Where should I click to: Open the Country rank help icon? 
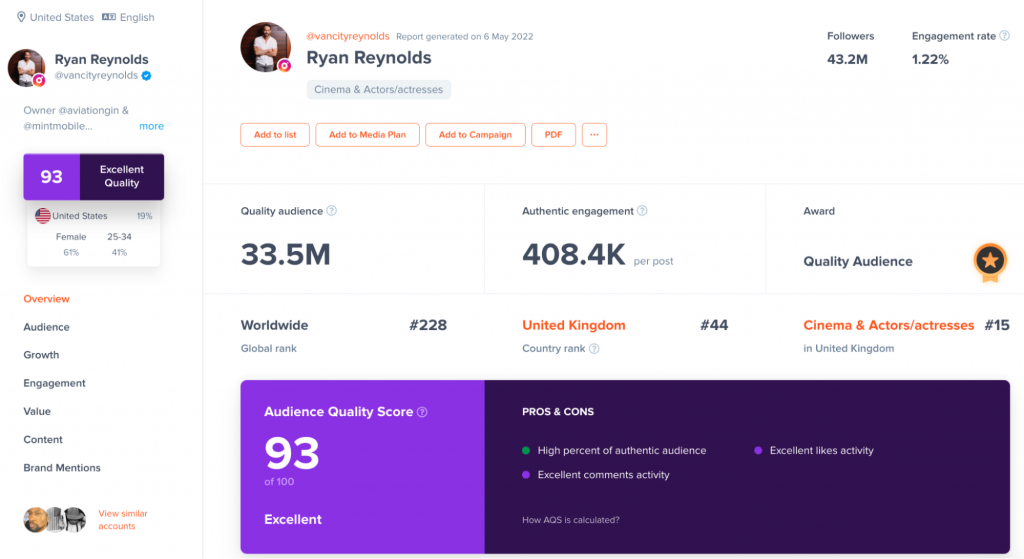[x=594, y=349]
